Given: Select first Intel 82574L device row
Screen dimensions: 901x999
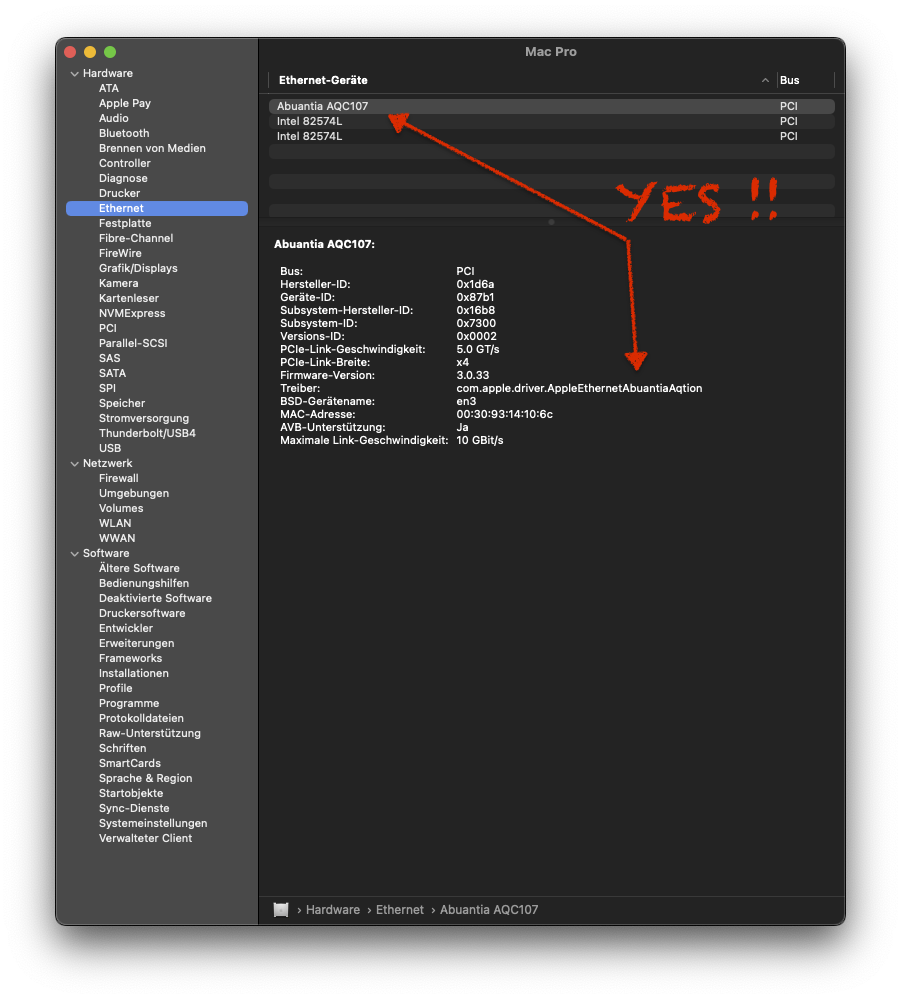Looking at the screenshot, I should 552,121.
